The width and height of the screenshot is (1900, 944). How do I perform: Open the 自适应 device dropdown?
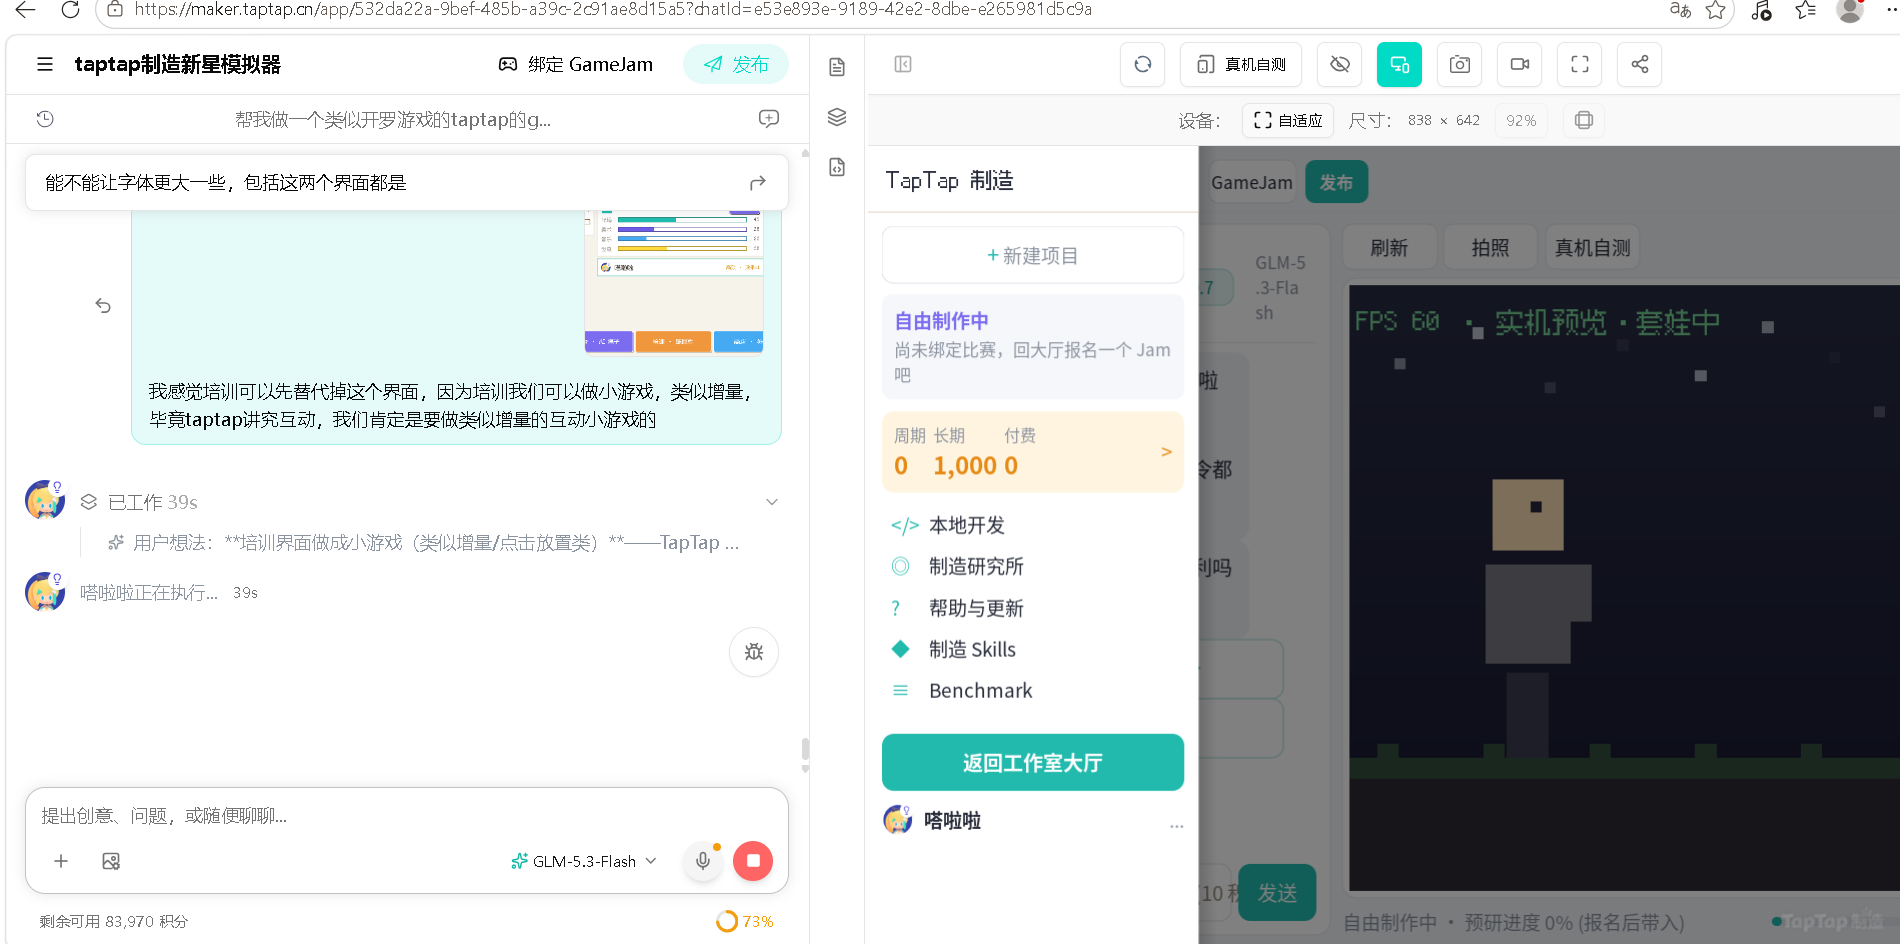tap(1288, 120)
